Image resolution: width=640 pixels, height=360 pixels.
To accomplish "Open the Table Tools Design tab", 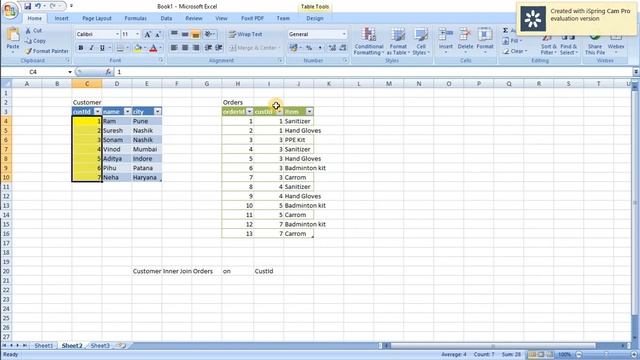I will [x=315, y=18].
